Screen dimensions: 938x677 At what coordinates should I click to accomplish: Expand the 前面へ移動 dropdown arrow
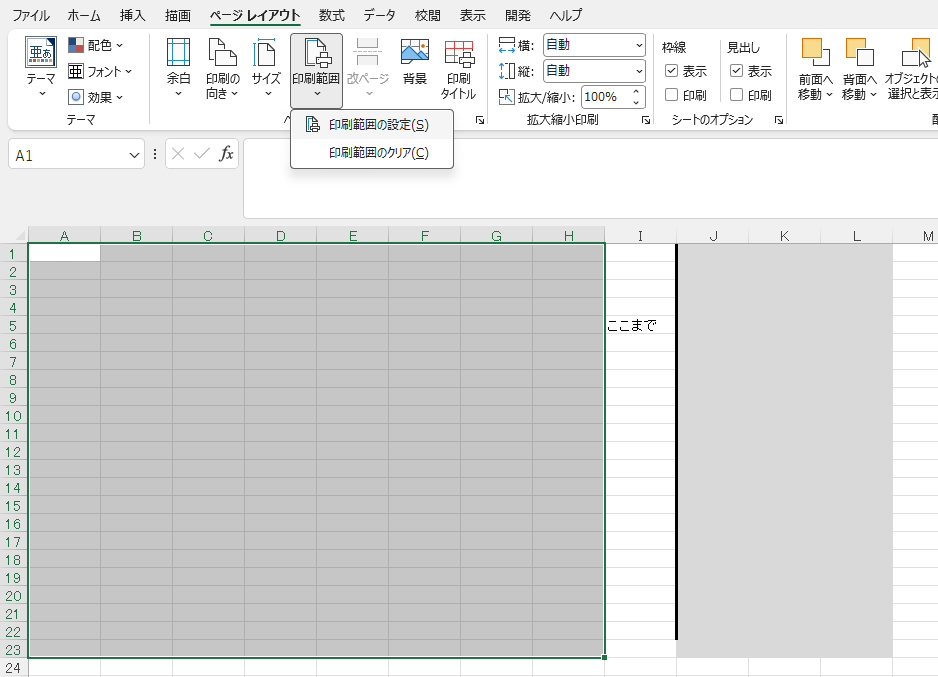coord(829,94)
